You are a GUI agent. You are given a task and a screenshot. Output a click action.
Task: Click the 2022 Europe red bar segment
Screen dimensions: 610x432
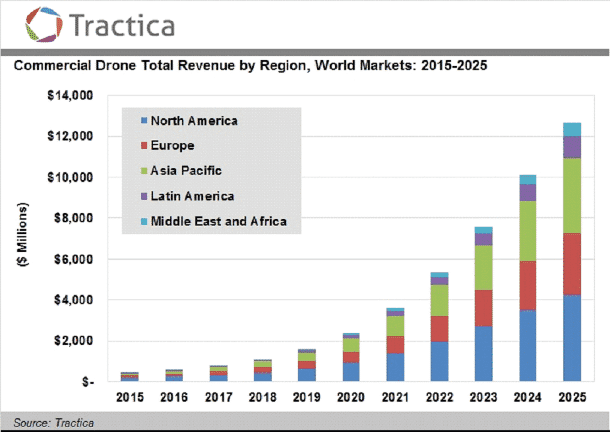click(x=439, y=329)
